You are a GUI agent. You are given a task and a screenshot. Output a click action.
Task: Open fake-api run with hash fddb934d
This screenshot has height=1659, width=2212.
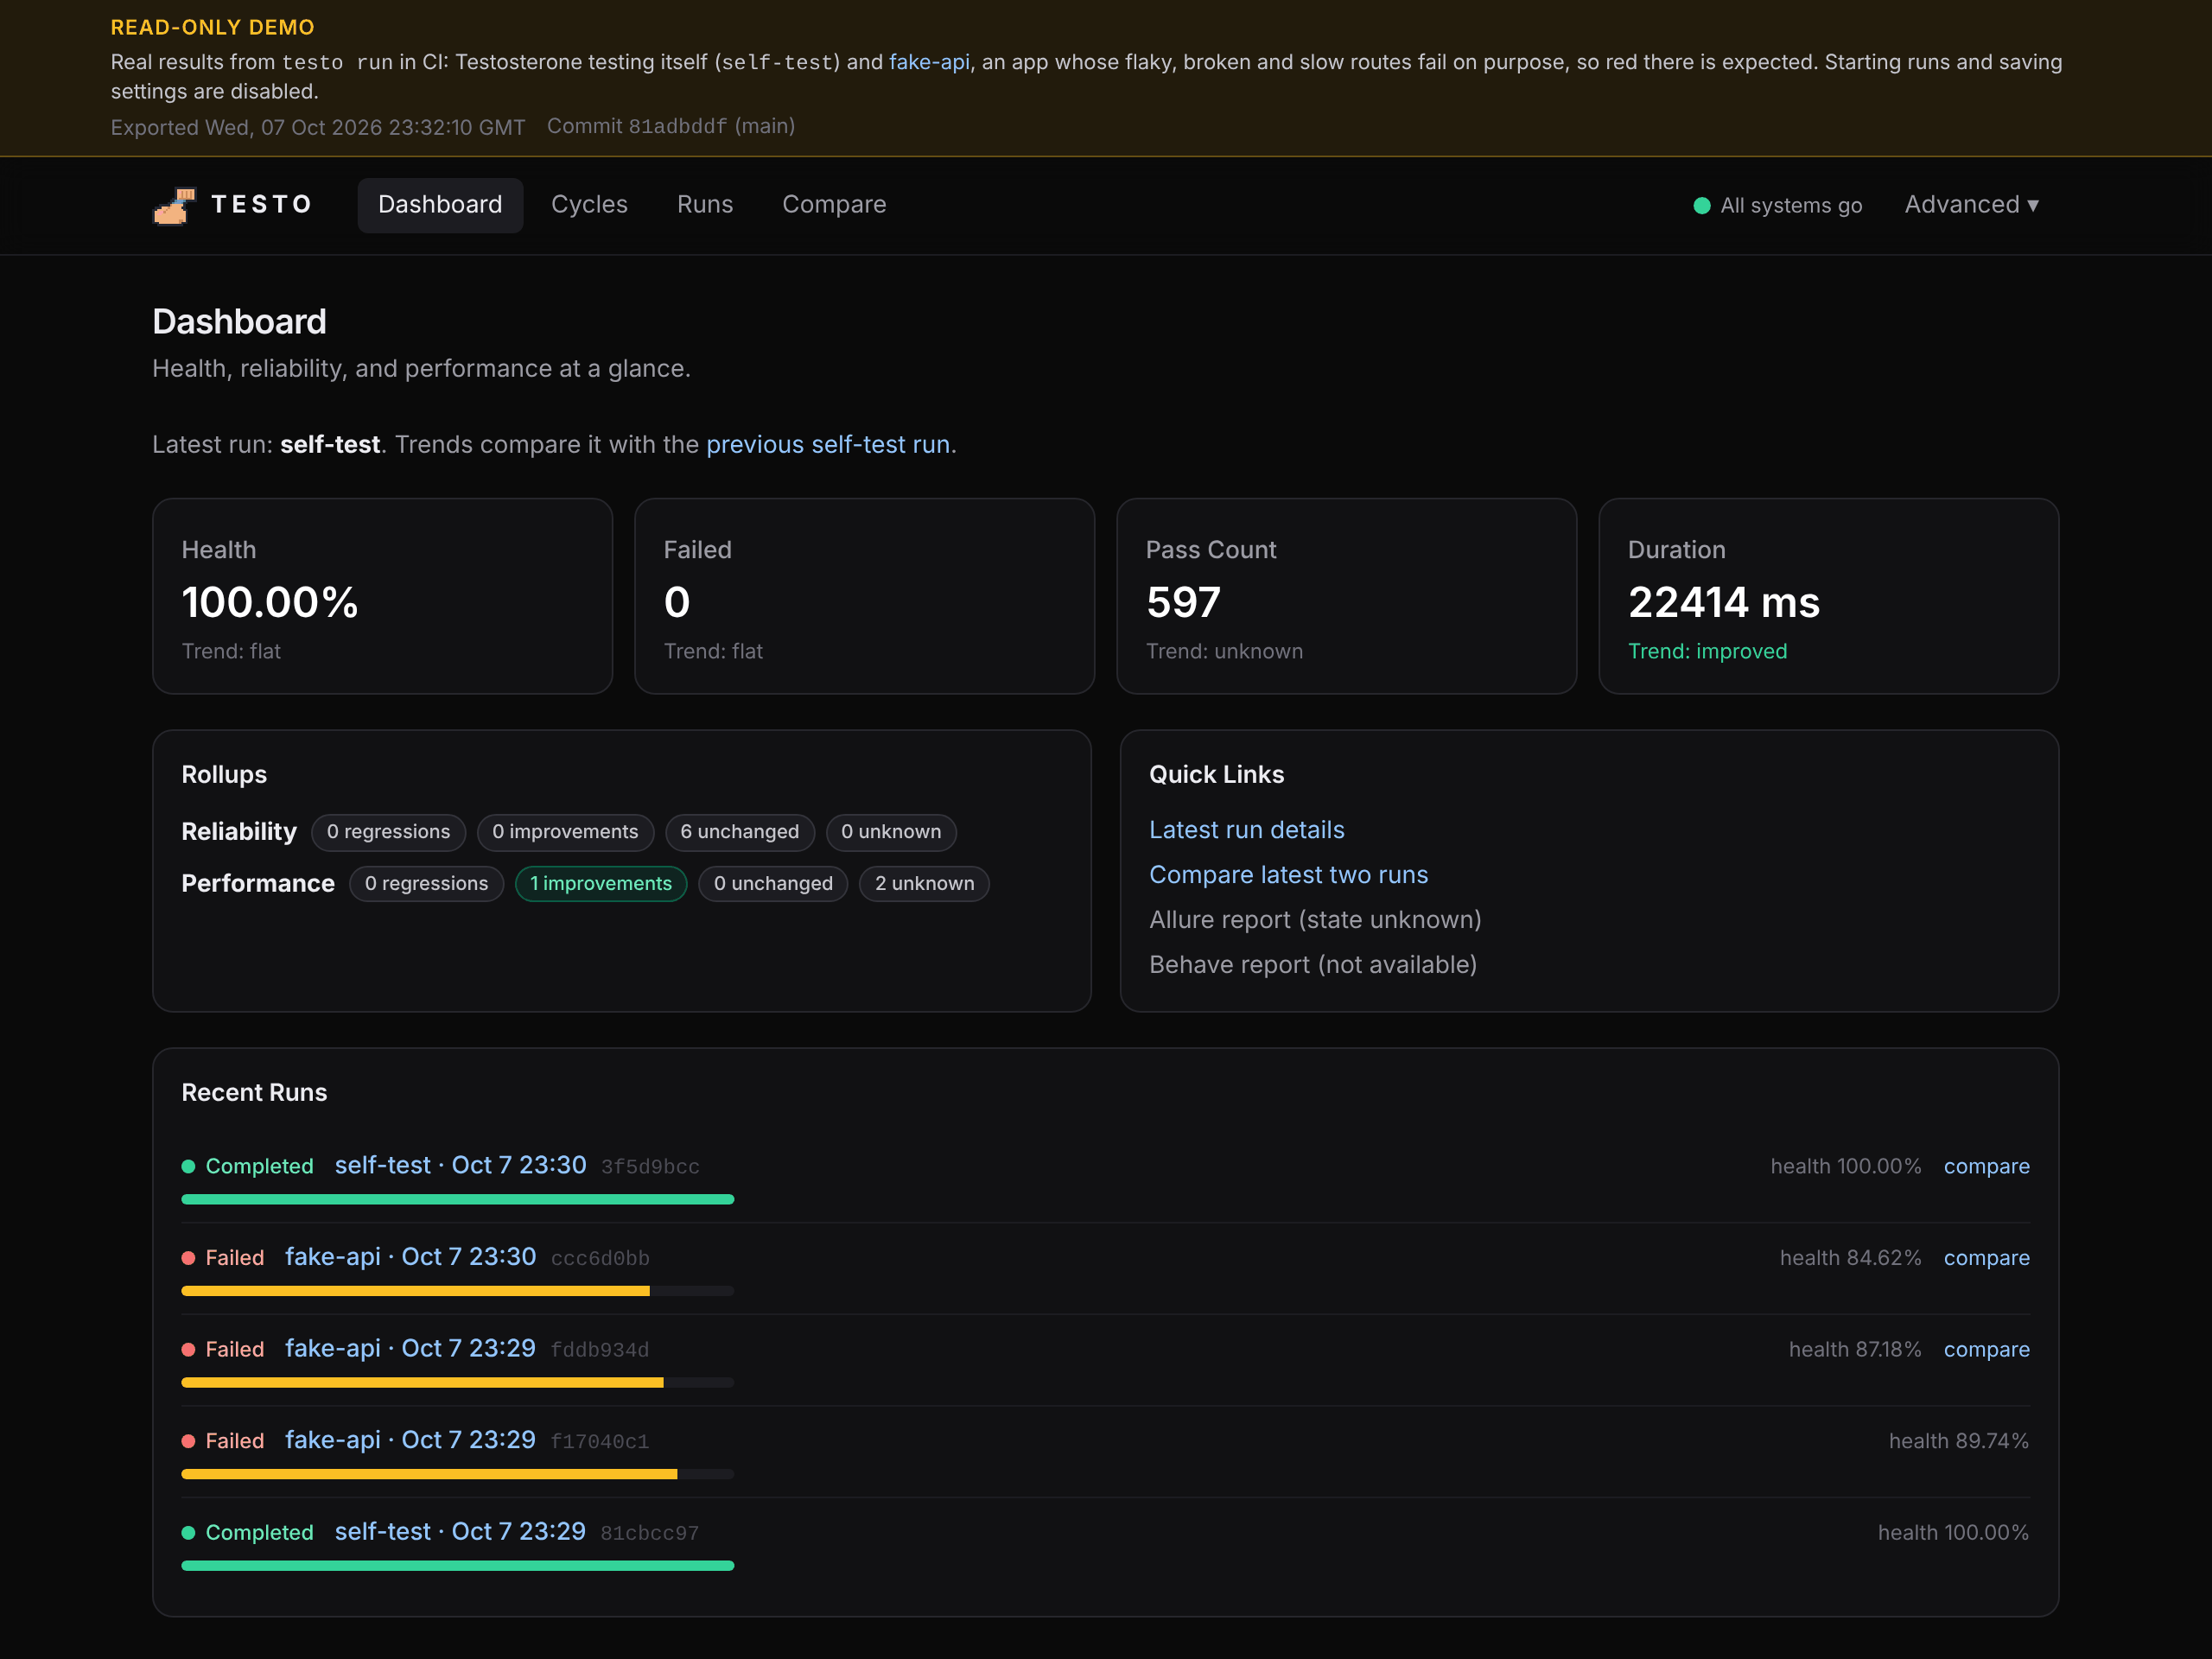pyautogui.click(x=410, y=1348)
